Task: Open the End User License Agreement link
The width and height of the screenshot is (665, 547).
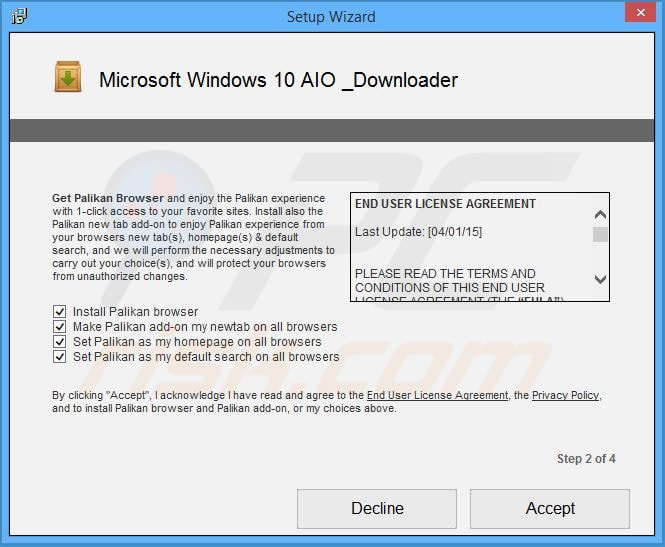Action: point(437,395)
